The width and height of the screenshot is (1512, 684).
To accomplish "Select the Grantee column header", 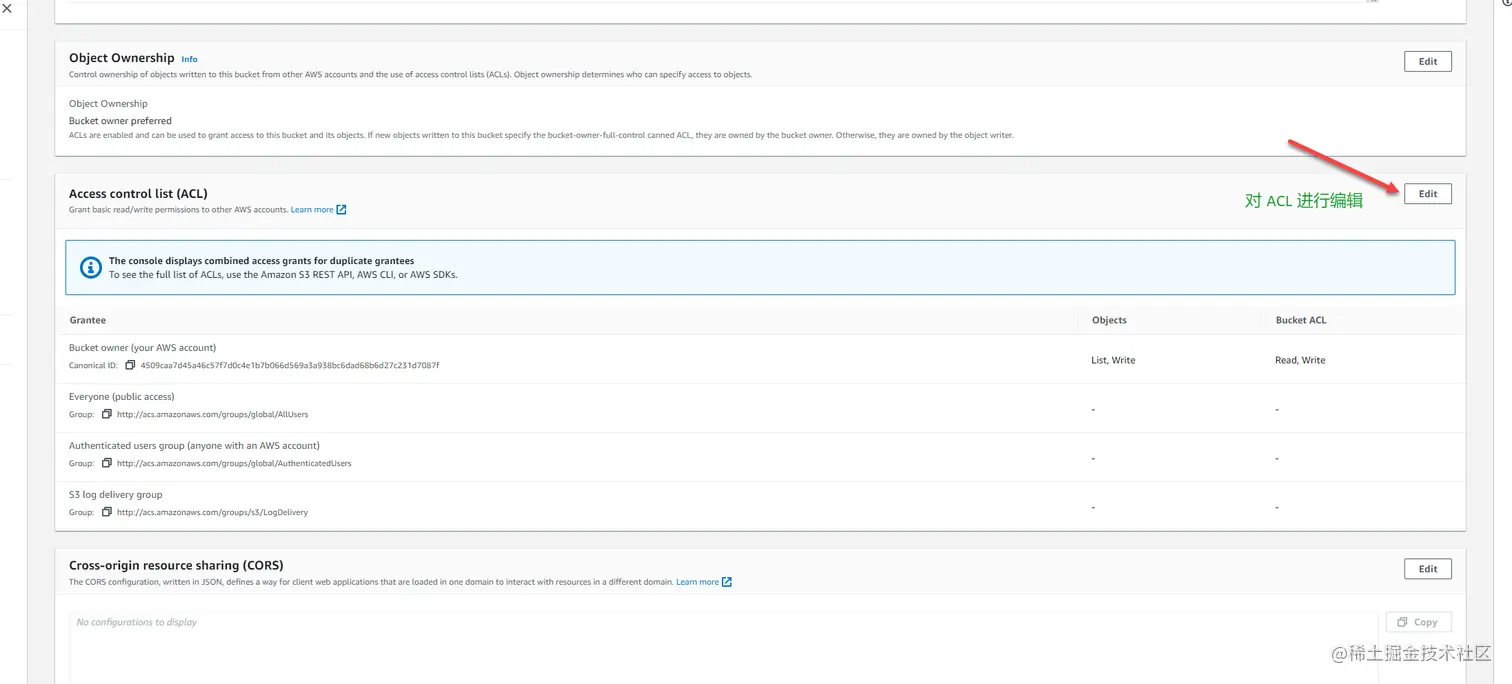I will pyautogui.click(x=87, y=320).
